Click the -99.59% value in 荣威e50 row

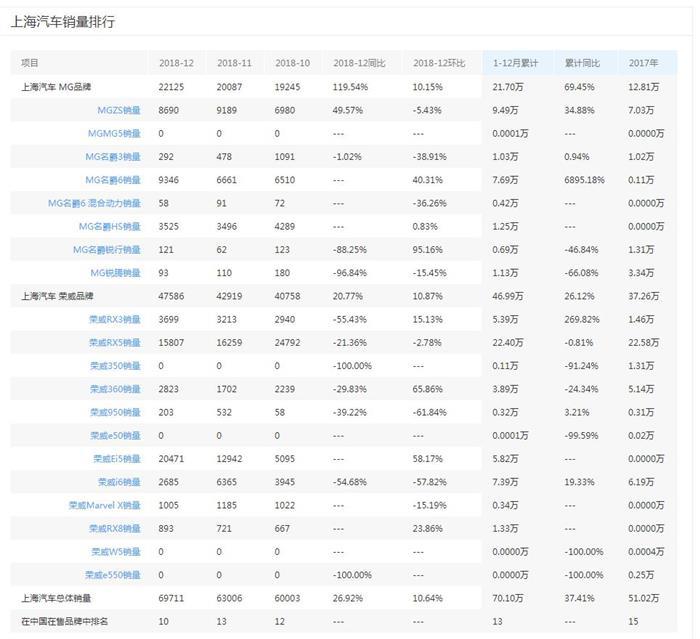[x=581, y=435]
